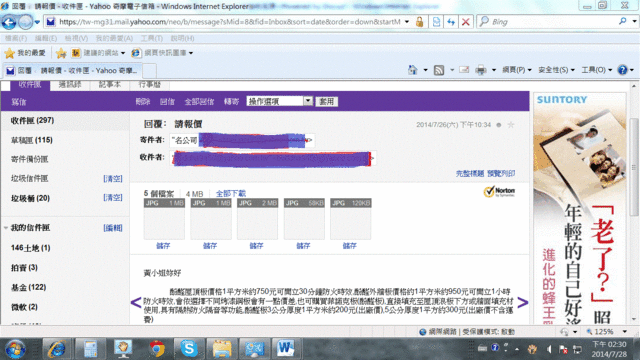Click the address bar URL field
The image size is (640, 360).
coord(229,22)
